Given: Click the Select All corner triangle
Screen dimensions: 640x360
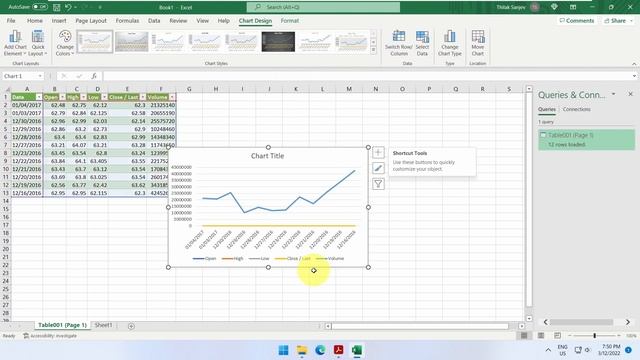Looking at the screenshot, I should pyautogui.click(x=7, y=89).
